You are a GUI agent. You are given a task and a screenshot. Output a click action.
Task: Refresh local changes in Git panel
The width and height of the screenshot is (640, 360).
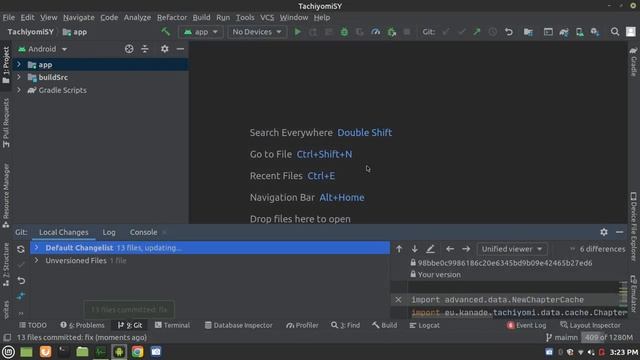[21, 249]
